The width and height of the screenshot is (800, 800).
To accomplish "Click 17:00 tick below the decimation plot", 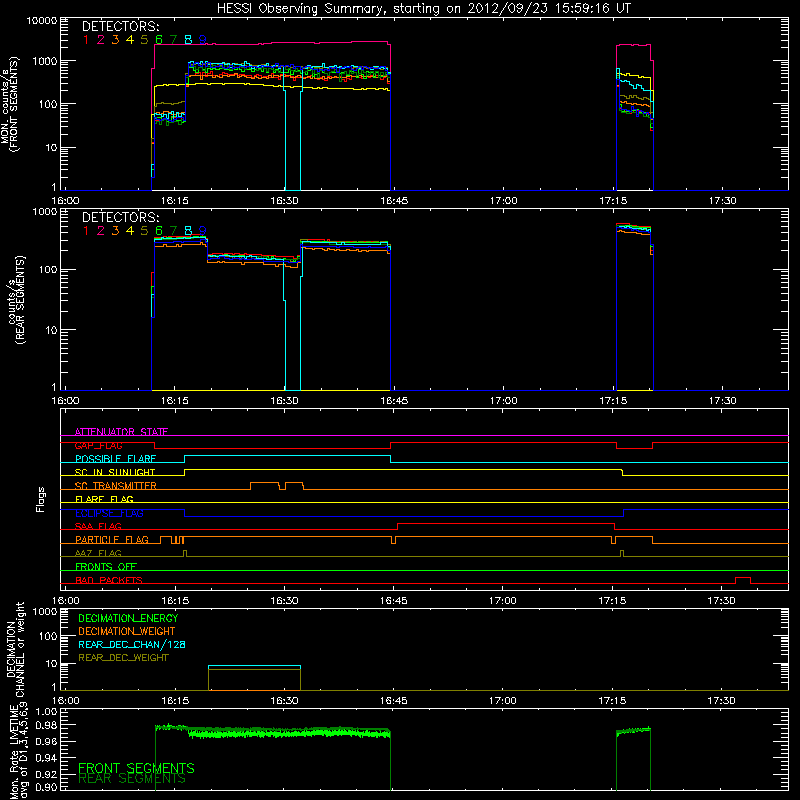I will [503, 701].
